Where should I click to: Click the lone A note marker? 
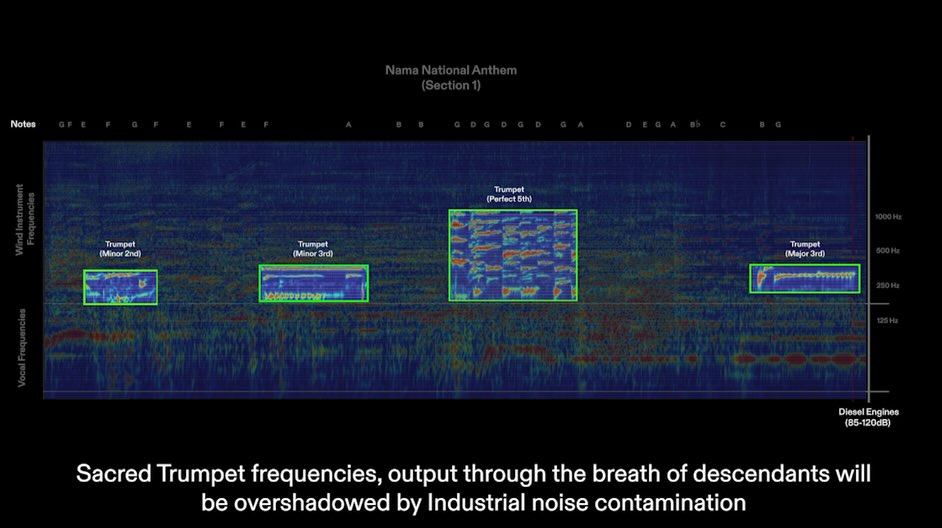[x=348, y=125]
